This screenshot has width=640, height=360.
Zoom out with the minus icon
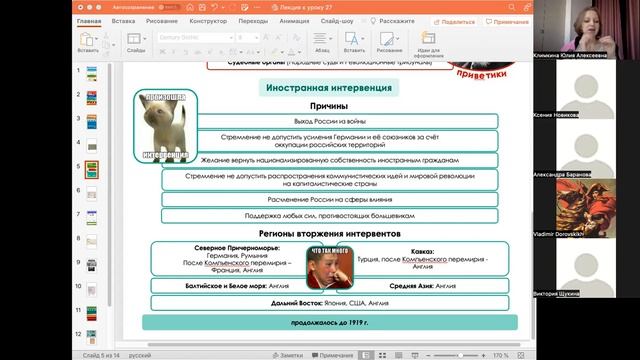(x=428, y=356)
